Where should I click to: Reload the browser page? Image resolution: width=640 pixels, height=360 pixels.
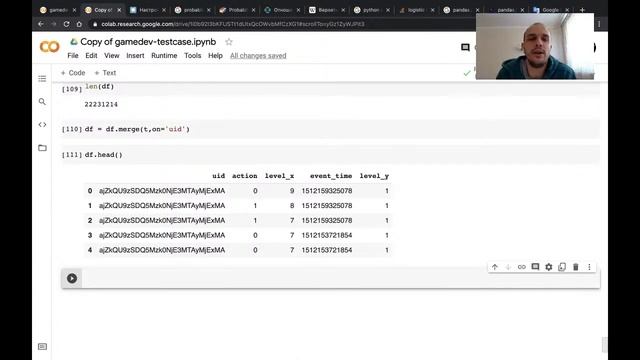click(x=66, y=24)
